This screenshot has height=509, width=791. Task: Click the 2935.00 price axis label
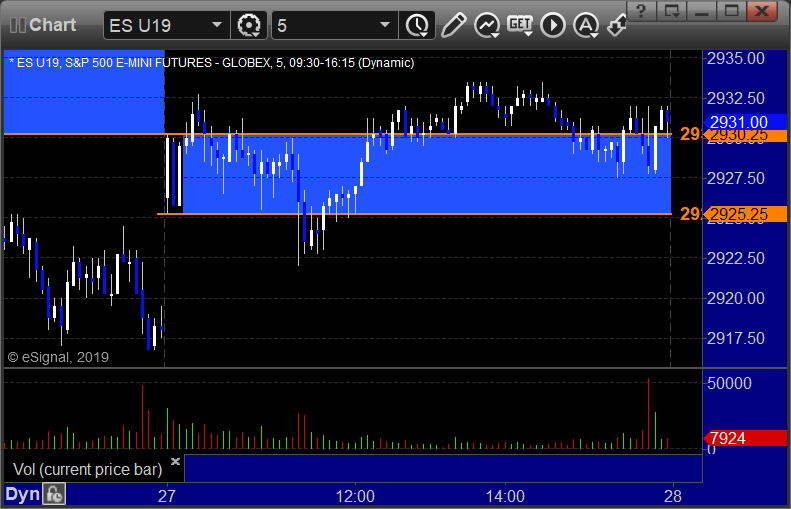[x=736, y=59]
